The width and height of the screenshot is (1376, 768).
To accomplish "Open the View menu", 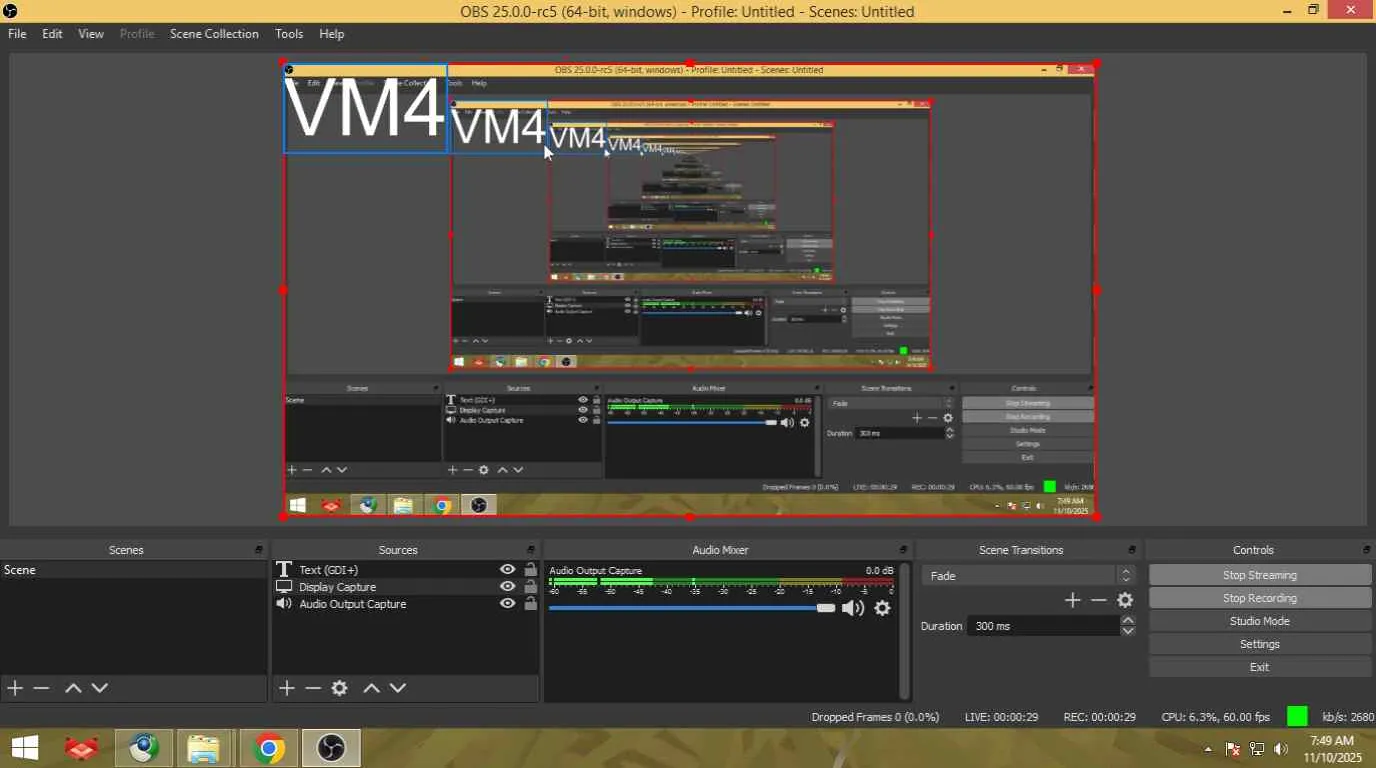I will pyautogui.click(x=91, y=34).
